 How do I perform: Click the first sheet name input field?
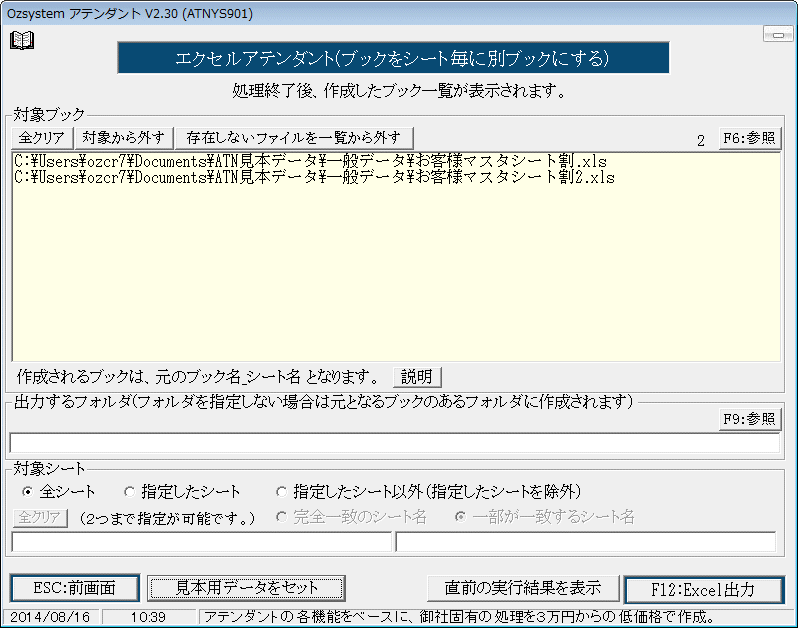click(202, 541)
